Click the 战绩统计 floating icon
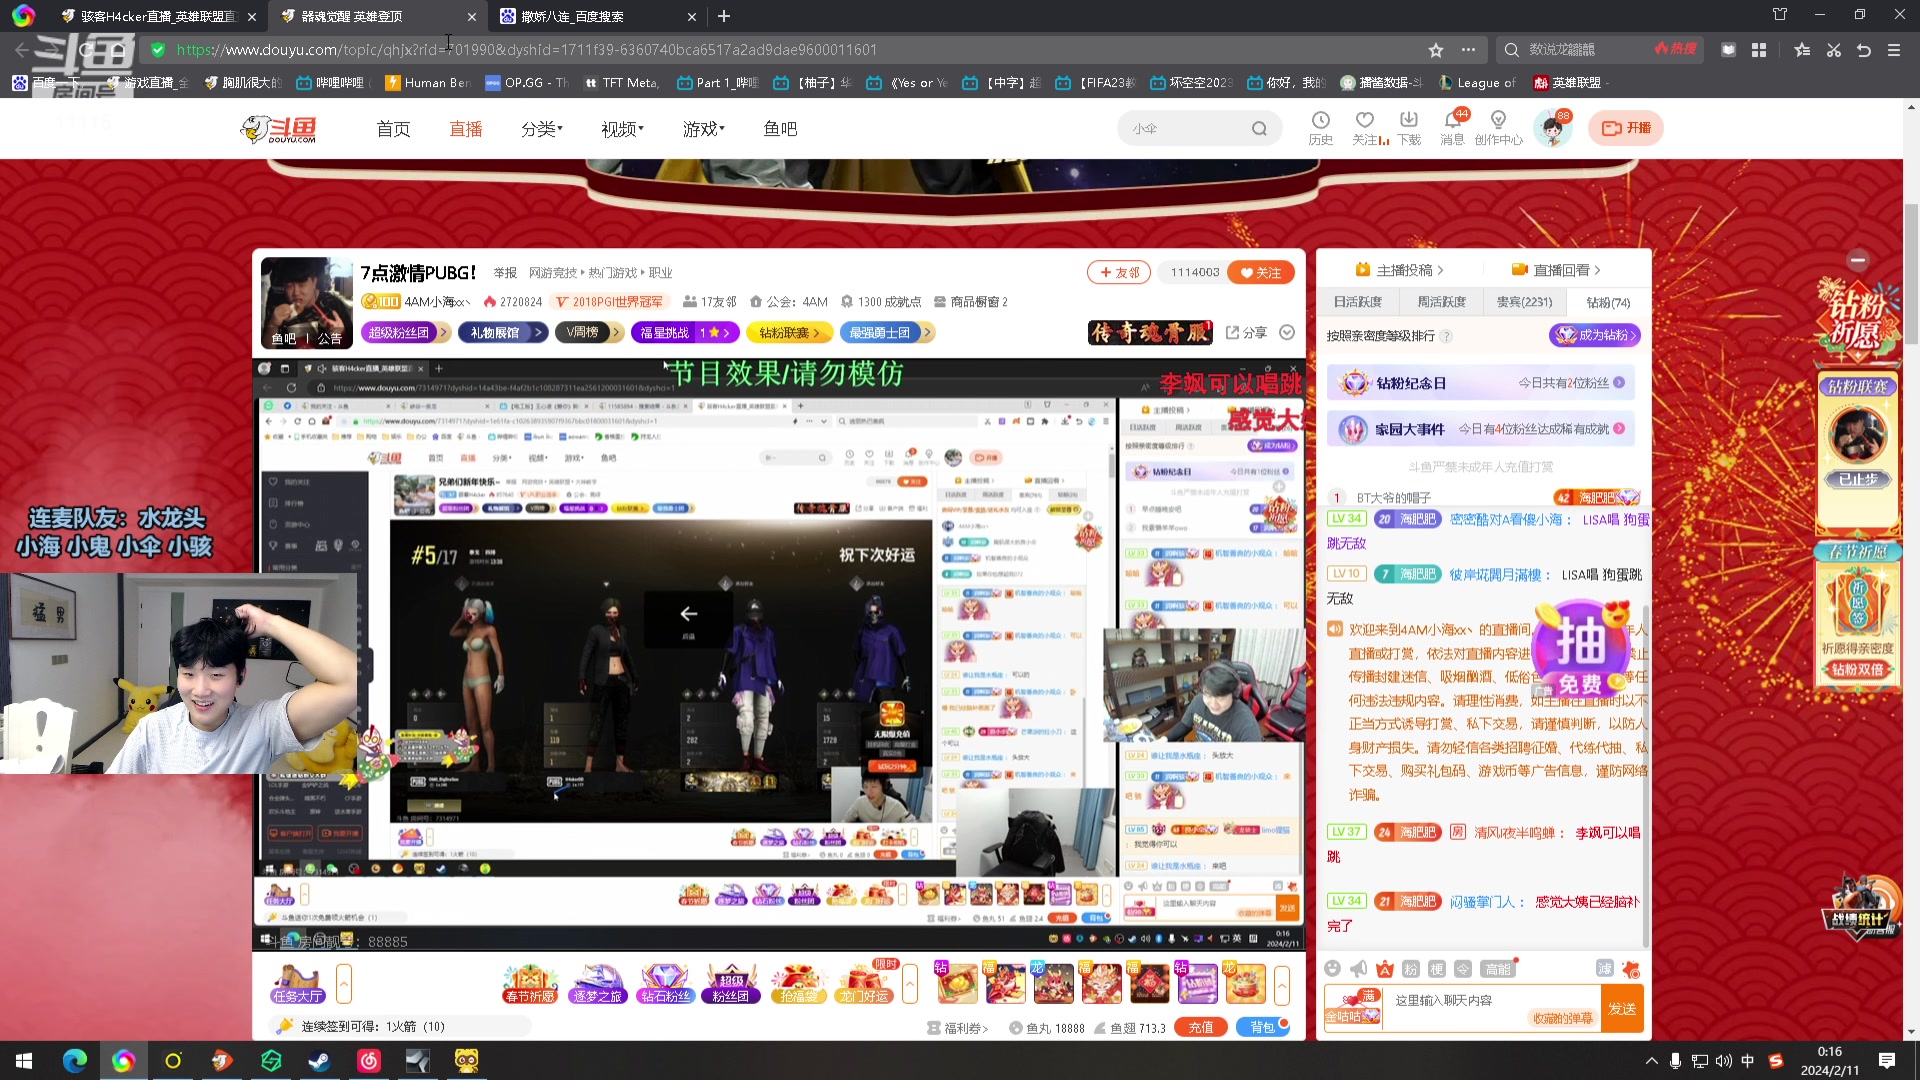1920x1080 pixels. (x=1860, y=908)
